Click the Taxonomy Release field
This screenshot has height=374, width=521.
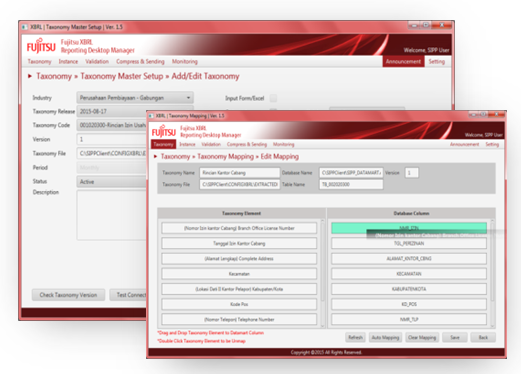point(112,111)
